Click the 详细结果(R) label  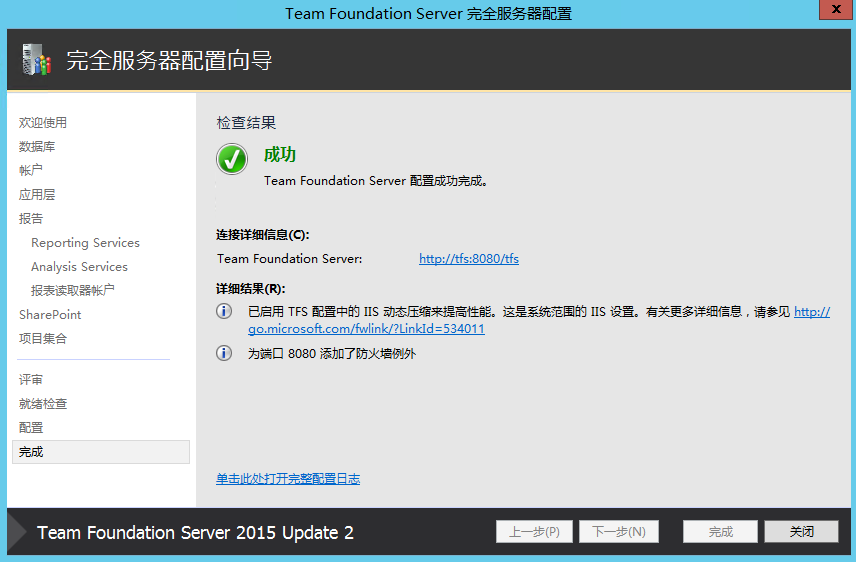pos(251,288)
